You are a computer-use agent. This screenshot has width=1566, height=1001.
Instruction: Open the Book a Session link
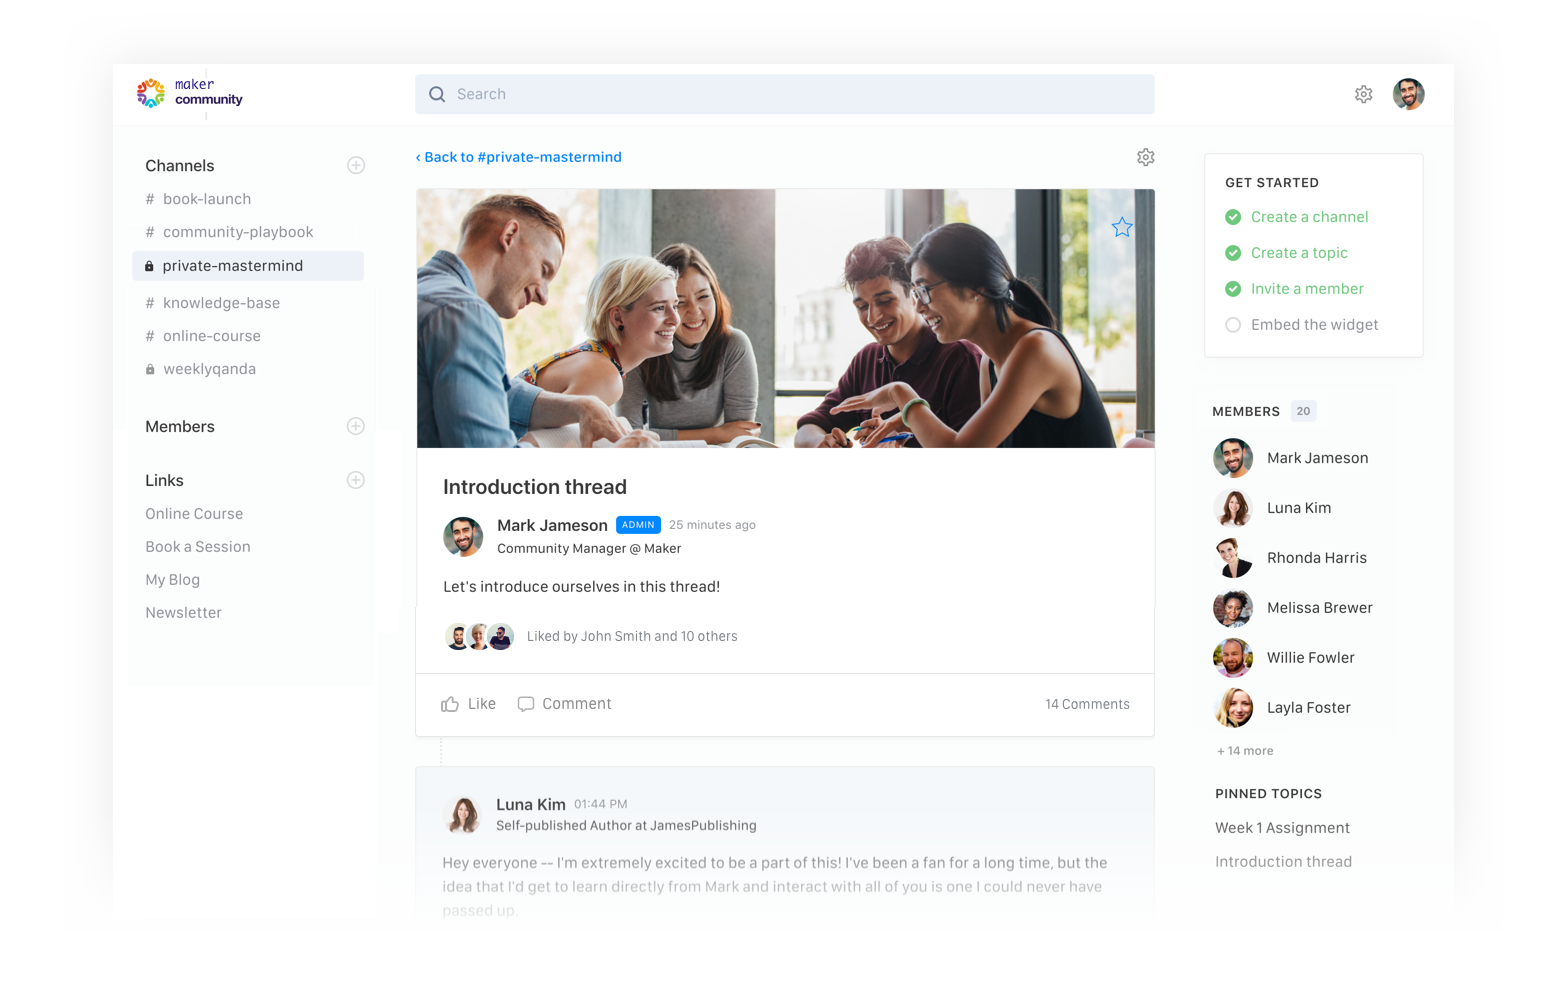click(x=198, y=547)
